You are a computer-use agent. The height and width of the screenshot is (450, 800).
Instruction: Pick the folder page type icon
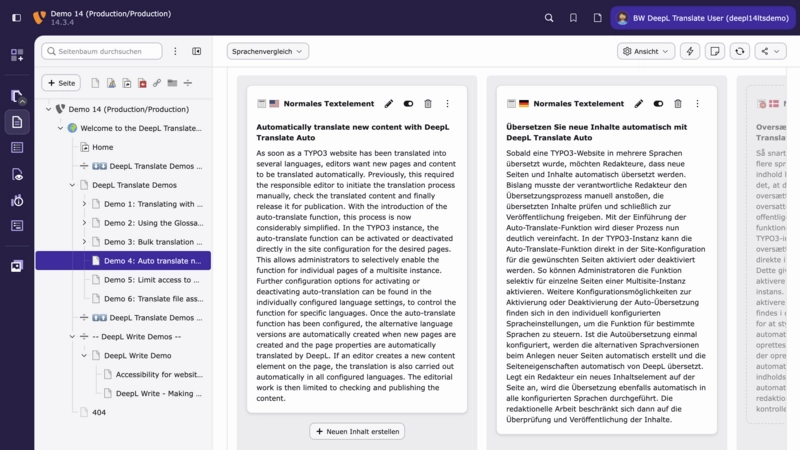(x=172, y=83)
